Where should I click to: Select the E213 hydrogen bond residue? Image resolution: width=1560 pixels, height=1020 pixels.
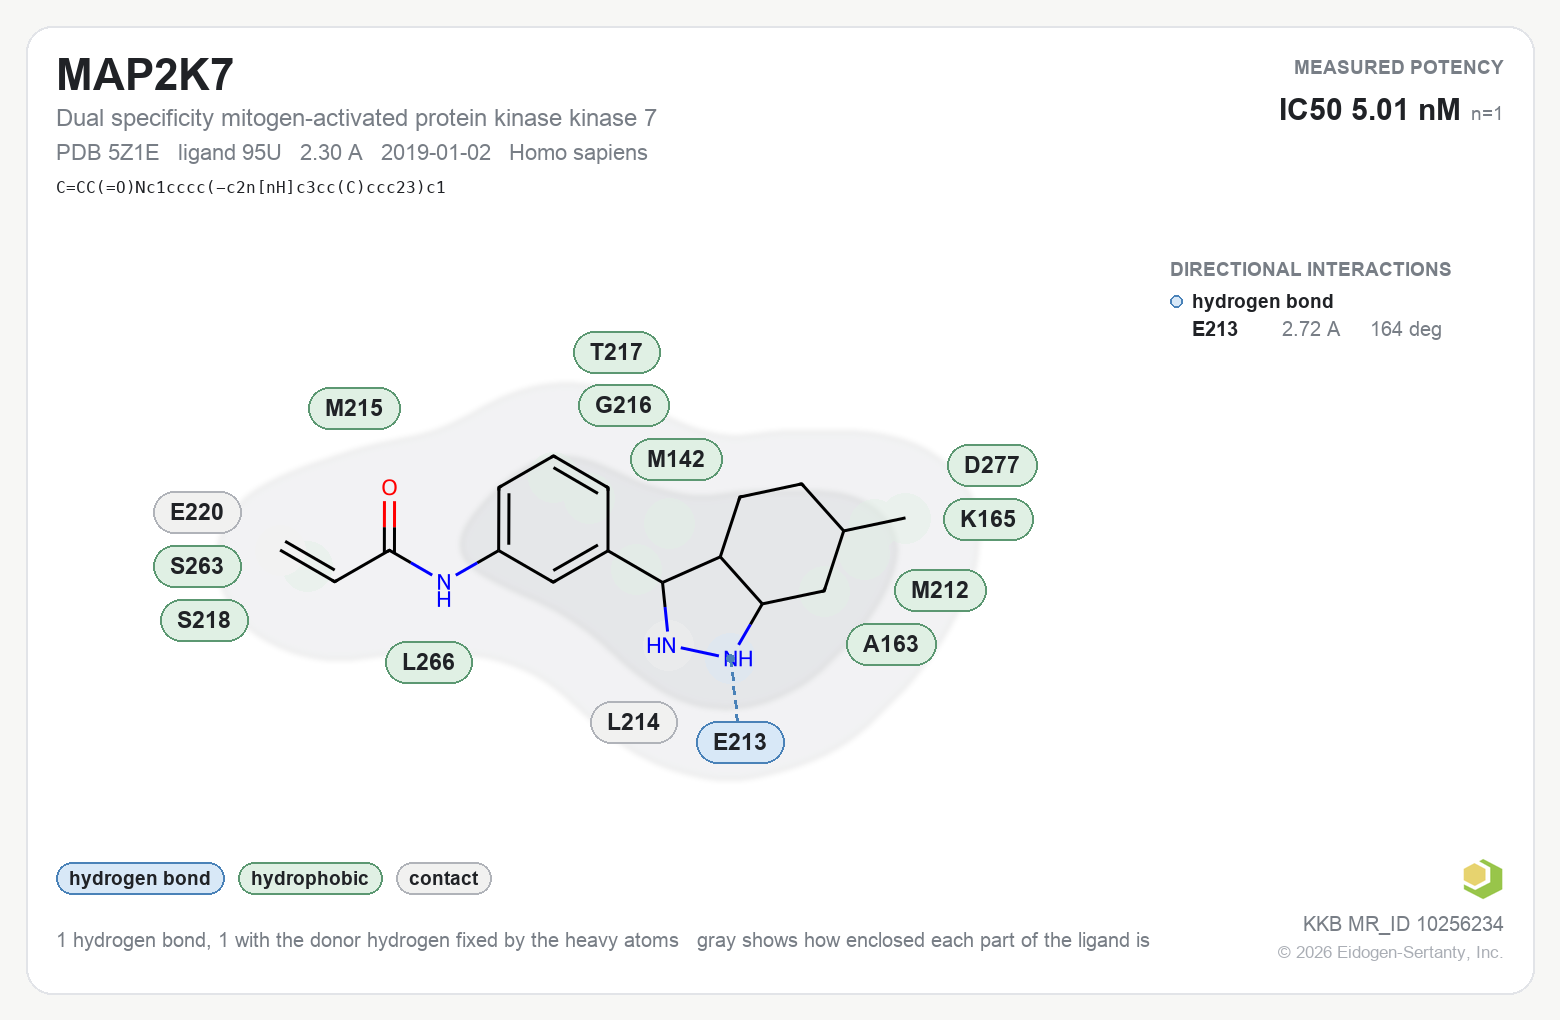740,742
